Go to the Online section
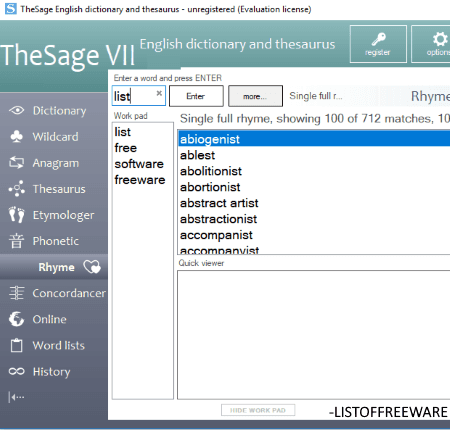 coord(49,319)
